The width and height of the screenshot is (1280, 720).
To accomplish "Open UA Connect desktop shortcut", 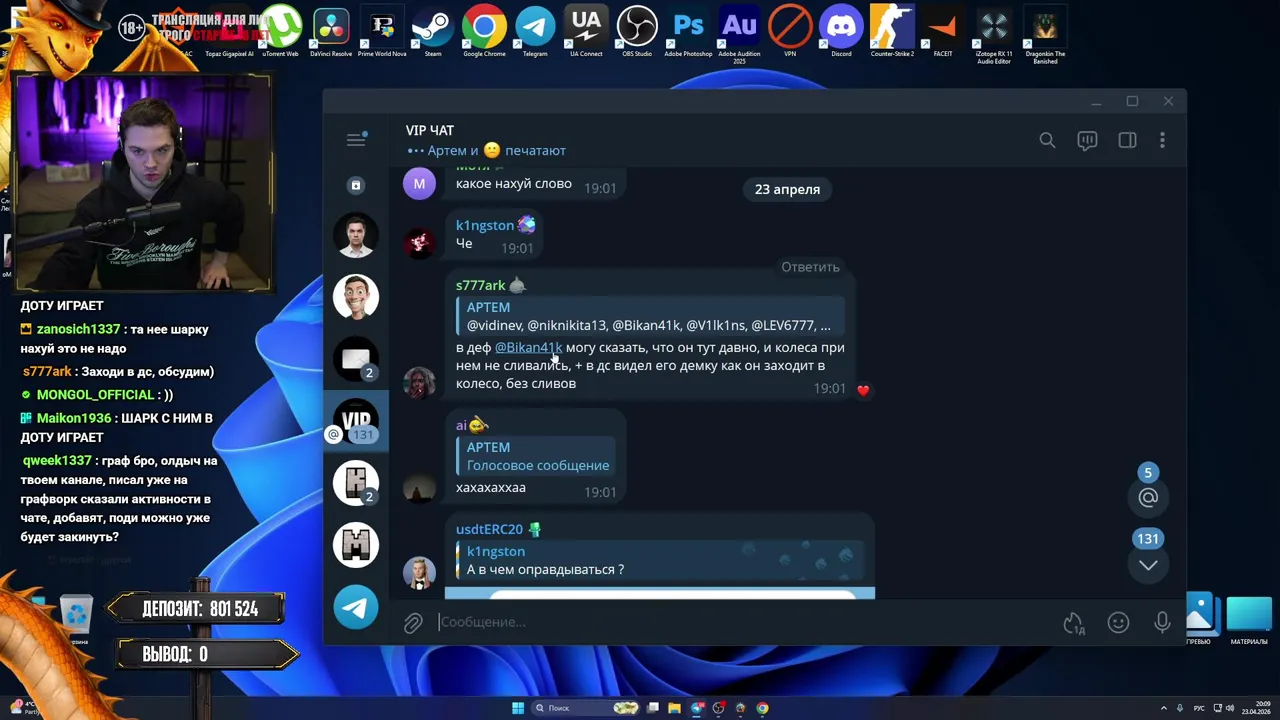I will pos(586,31).
